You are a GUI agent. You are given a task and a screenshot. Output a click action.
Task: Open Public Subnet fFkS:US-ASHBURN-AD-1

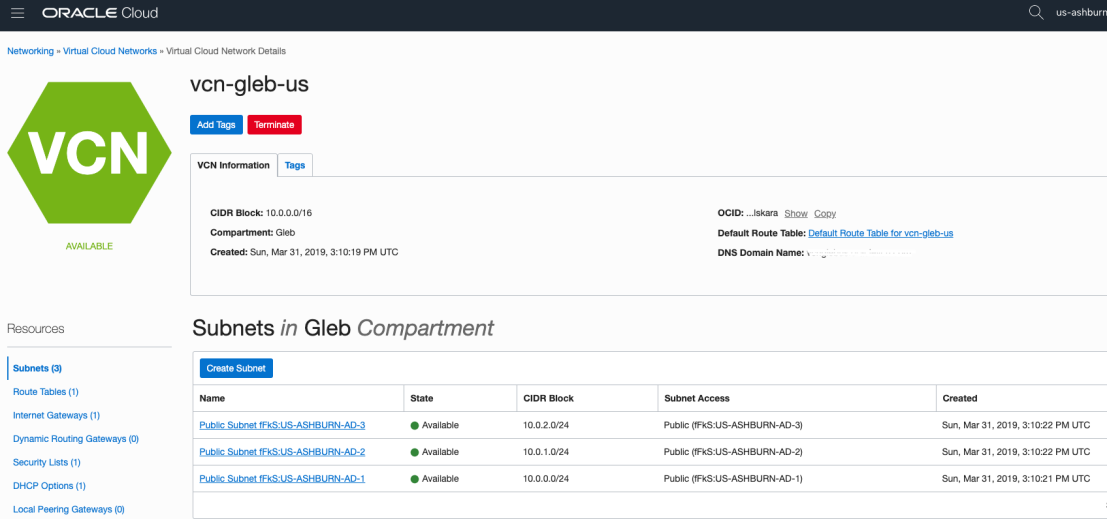[x=282, y=479]
